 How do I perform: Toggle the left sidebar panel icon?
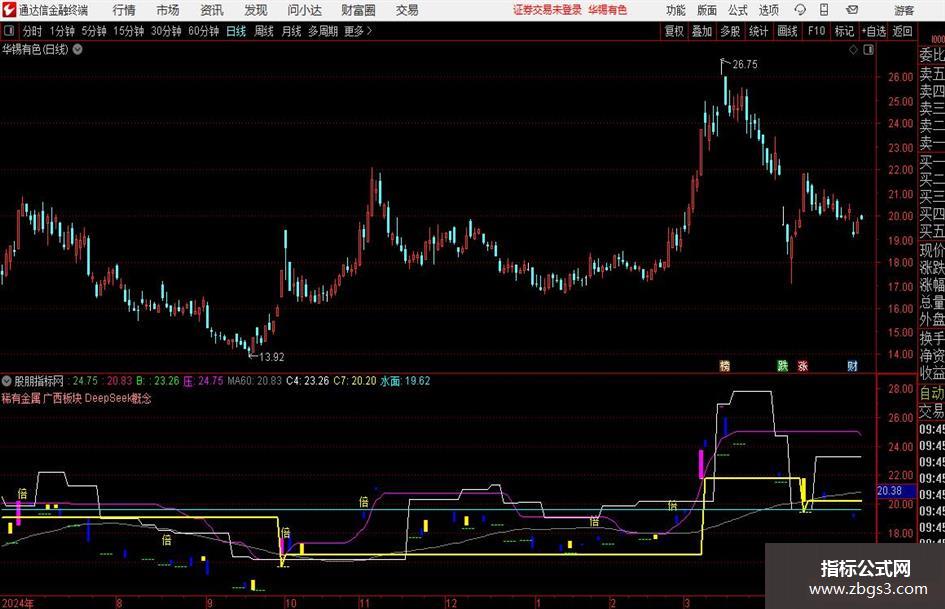(x=9, y=31)
